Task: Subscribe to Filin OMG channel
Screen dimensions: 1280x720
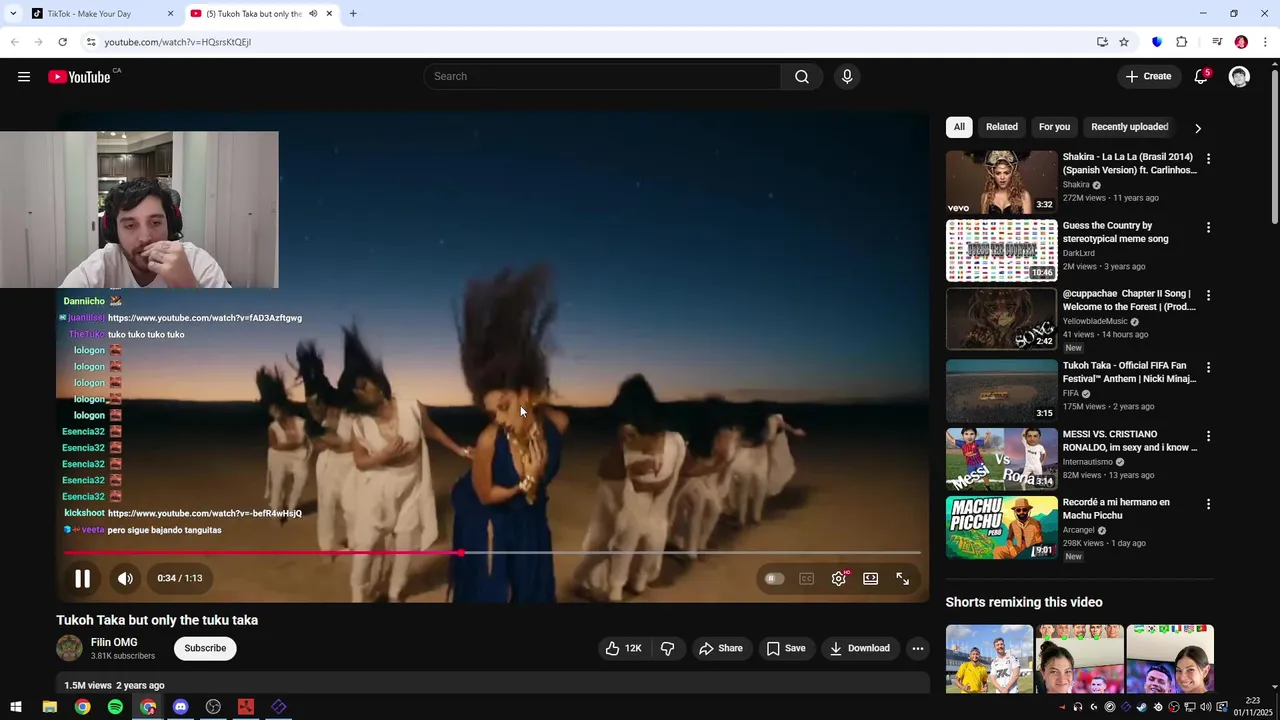Action: click(205, 648)
